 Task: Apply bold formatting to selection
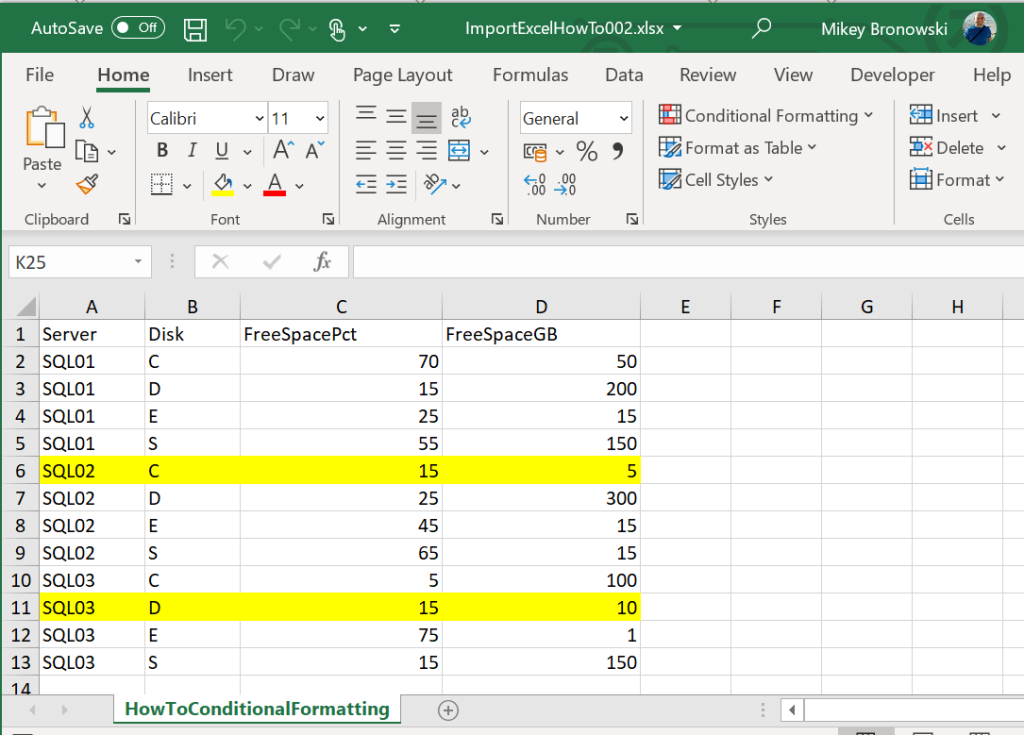[x=162, y=149]
